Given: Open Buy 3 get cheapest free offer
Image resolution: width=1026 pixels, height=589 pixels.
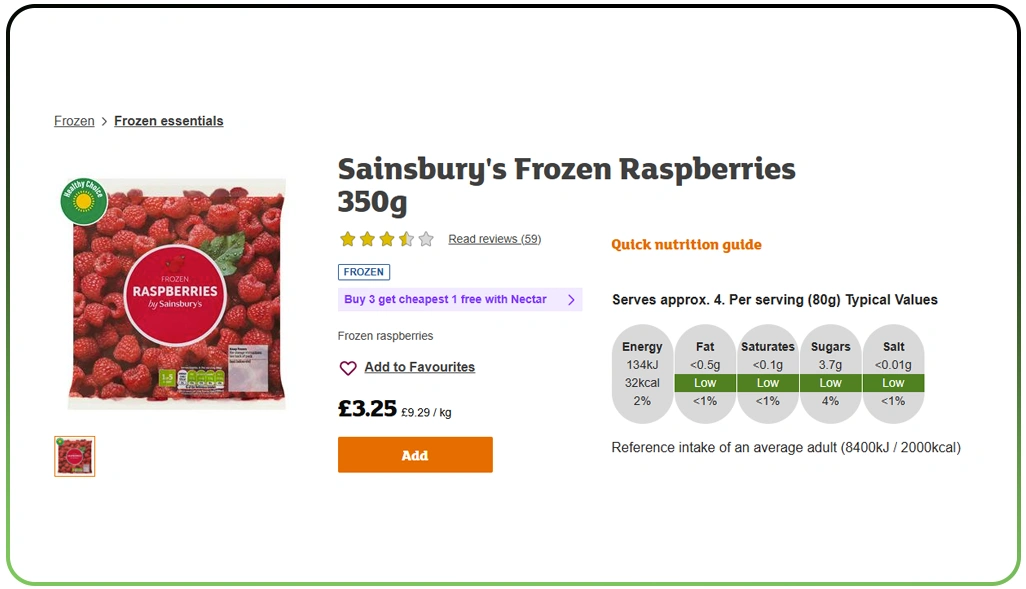Looking at the screenshot, I should 445,300.
